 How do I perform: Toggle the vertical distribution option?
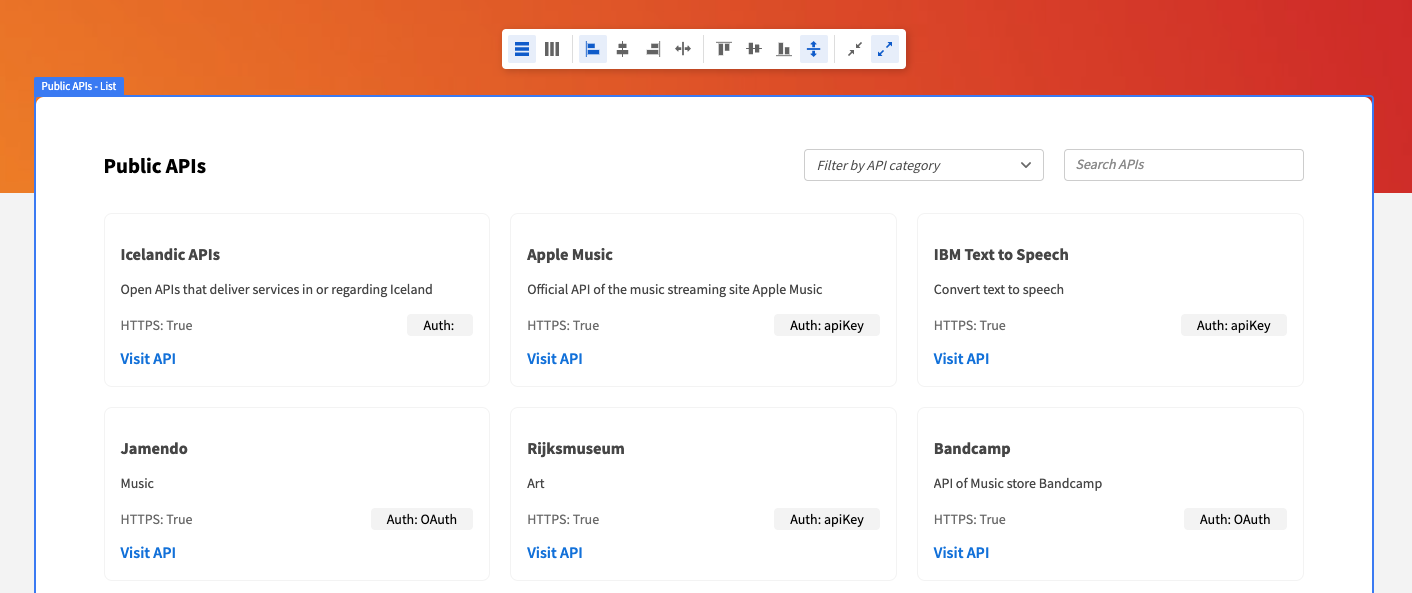tap(813, 48)
